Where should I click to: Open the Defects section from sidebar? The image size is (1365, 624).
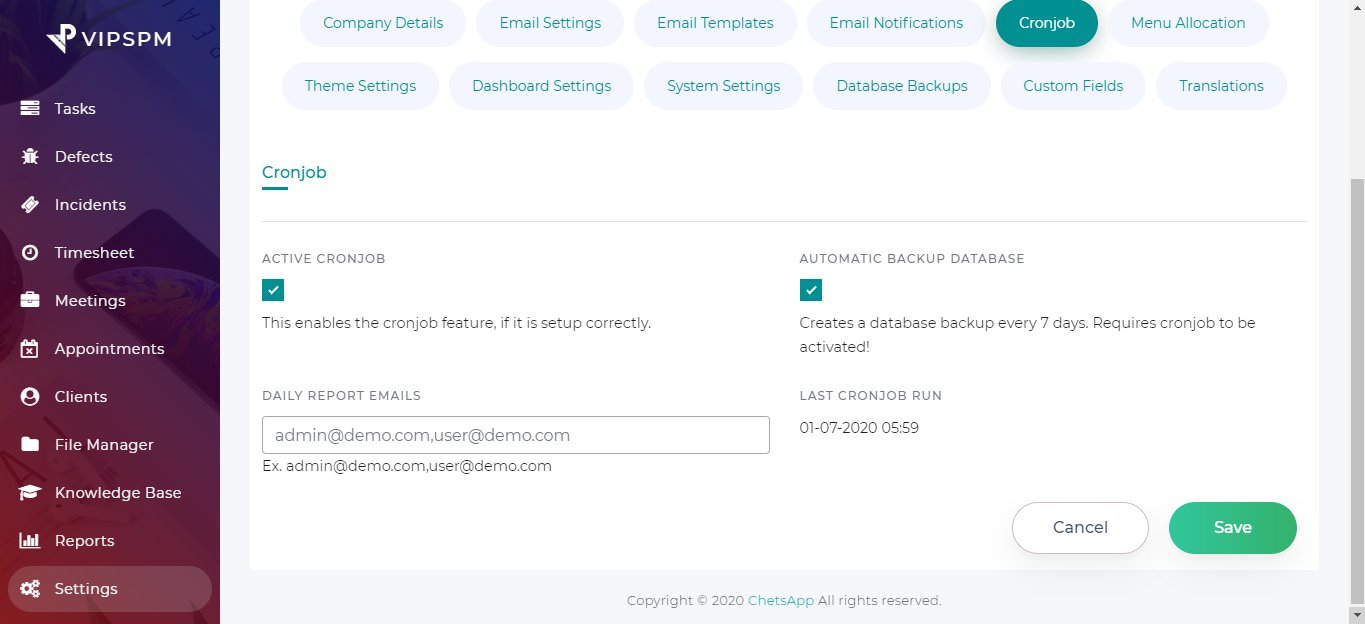pos(30,156)
